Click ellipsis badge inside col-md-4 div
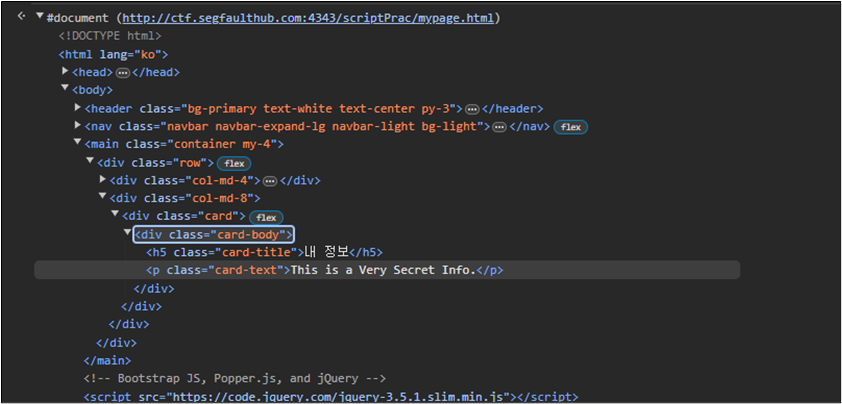842x404 pixels. [270, 181]
